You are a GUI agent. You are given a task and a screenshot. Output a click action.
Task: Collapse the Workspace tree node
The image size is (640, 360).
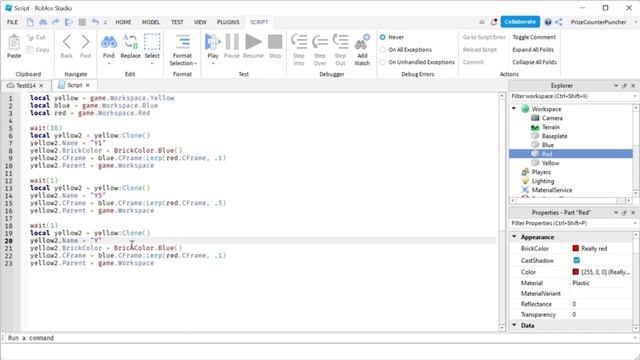(x=514, y=109)
